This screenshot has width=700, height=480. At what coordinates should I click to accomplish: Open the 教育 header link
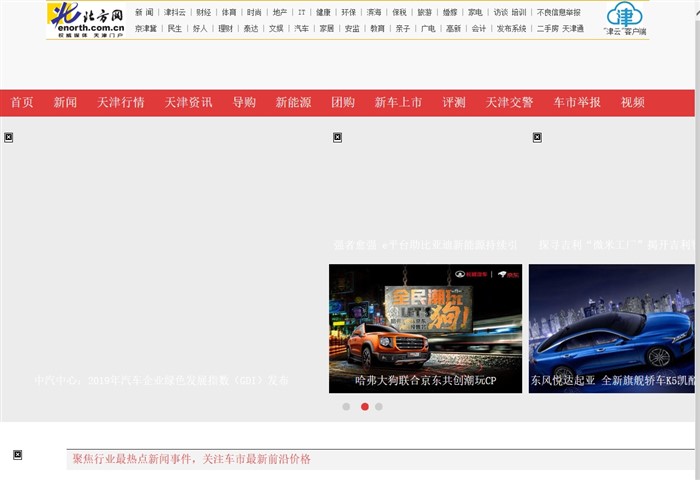(x=377, y=29)
